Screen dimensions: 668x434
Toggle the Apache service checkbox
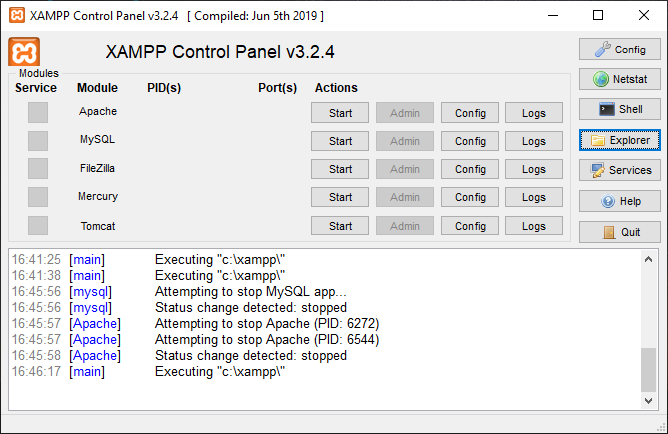click(38, 112)
